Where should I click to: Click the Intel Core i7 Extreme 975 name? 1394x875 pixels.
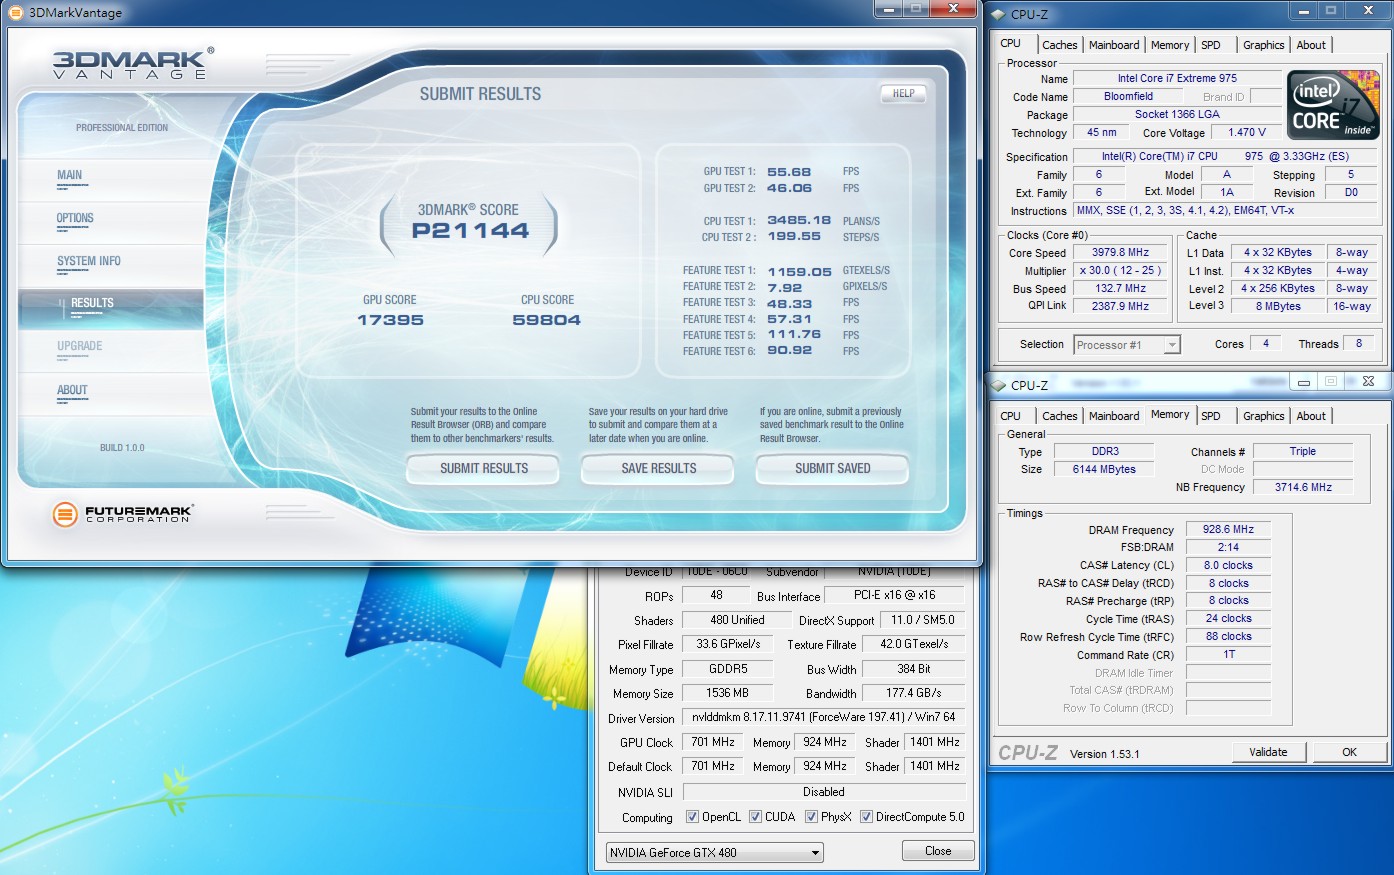(x=1177, y=78)
